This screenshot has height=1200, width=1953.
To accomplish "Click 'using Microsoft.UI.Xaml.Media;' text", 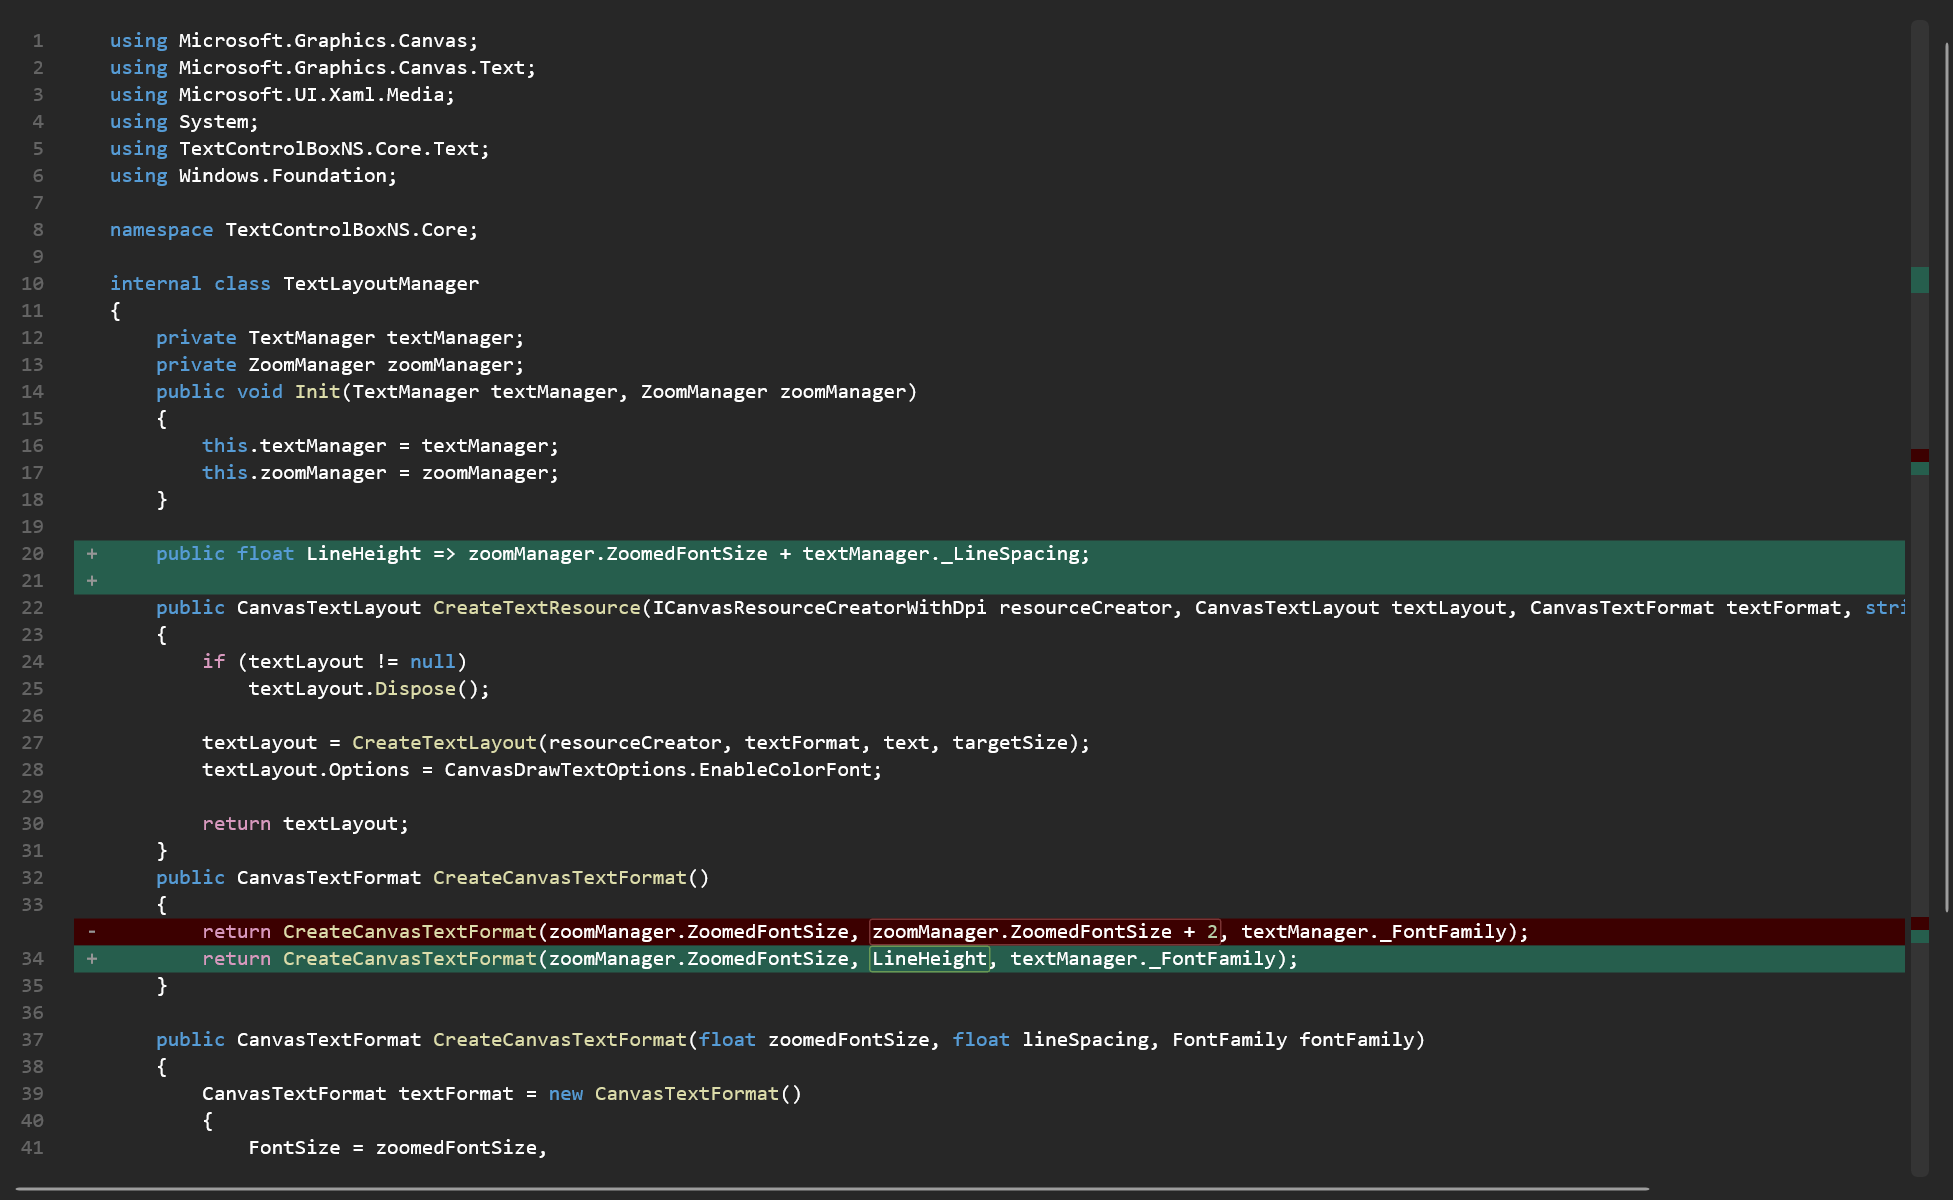I will point(282,95).
